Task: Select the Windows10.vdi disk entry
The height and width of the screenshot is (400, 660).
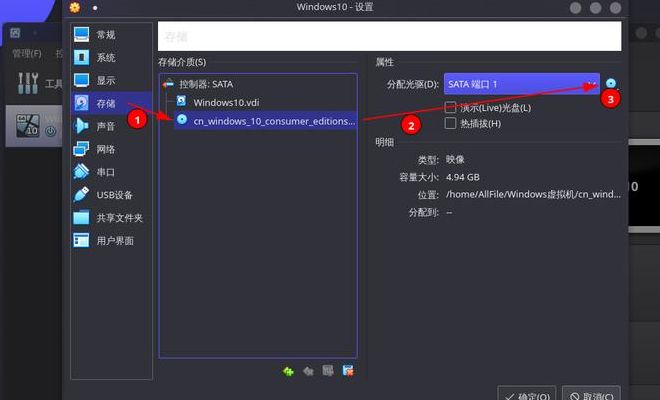Action: tap(265, 102)
